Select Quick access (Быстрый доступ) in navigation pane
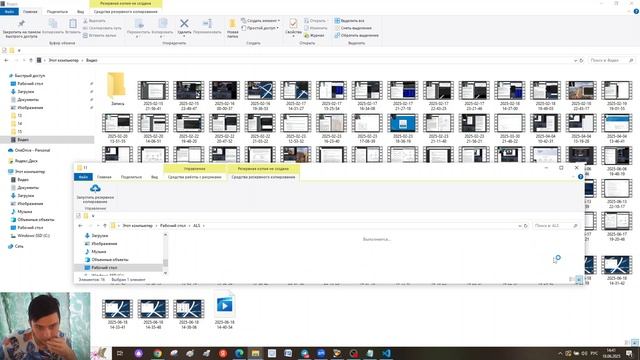This screenshot has width=640, height=360. click(29, 76)
